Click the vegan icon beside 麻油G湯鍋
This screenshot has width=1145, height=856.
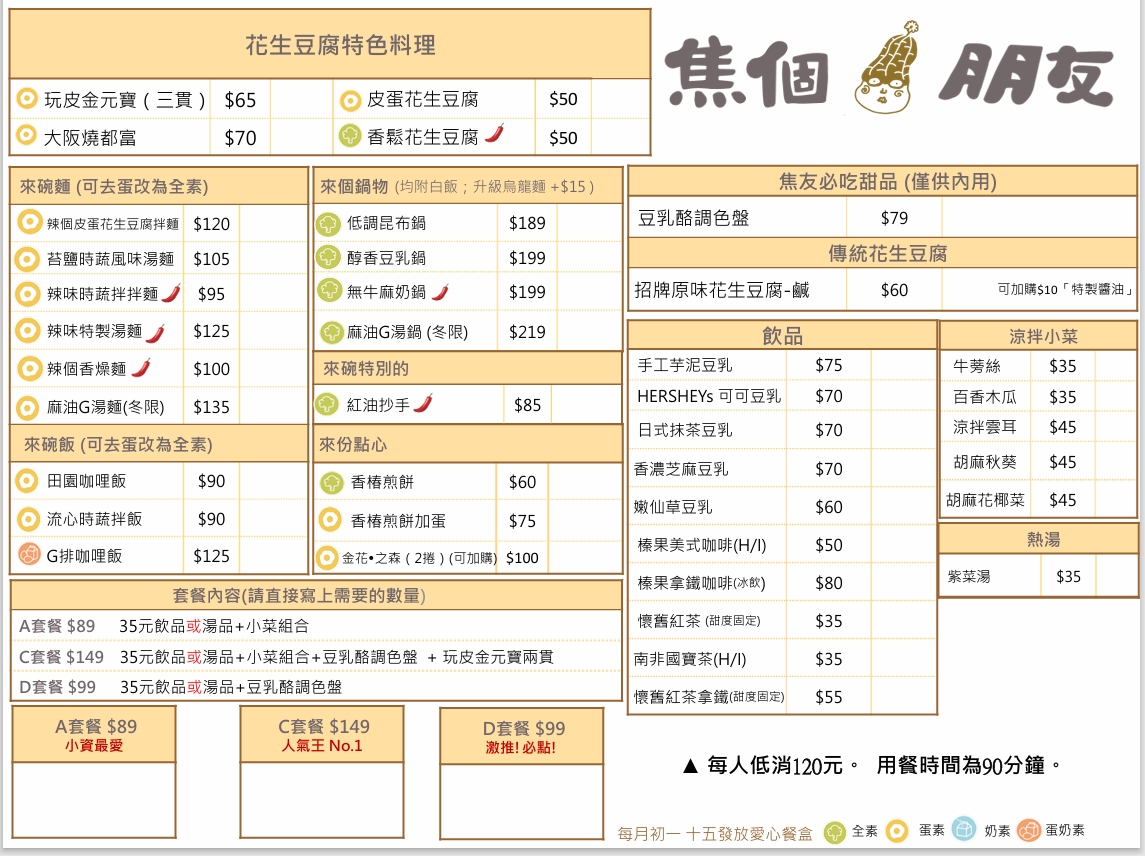pos(332,333)
